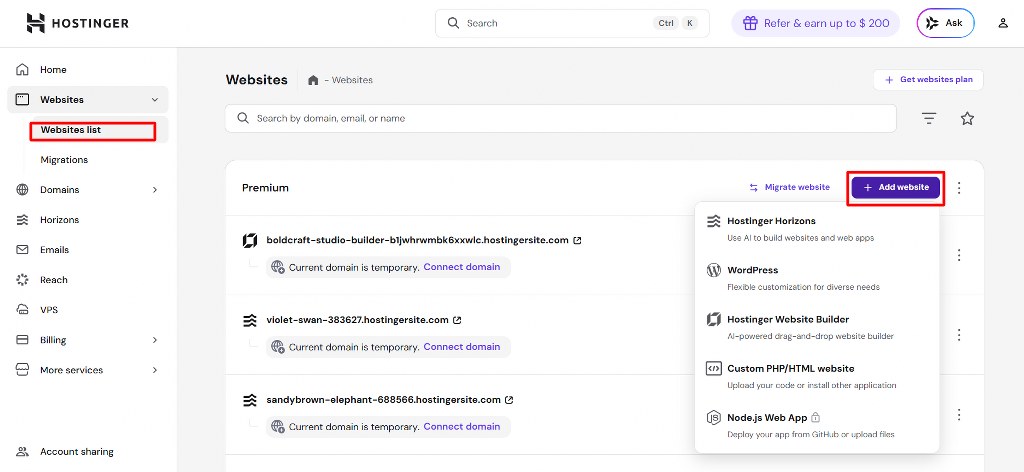This screenshot has width=1024, height=472.
Task: Open violet-swan site three-dot menu
Action: point(959,334)
